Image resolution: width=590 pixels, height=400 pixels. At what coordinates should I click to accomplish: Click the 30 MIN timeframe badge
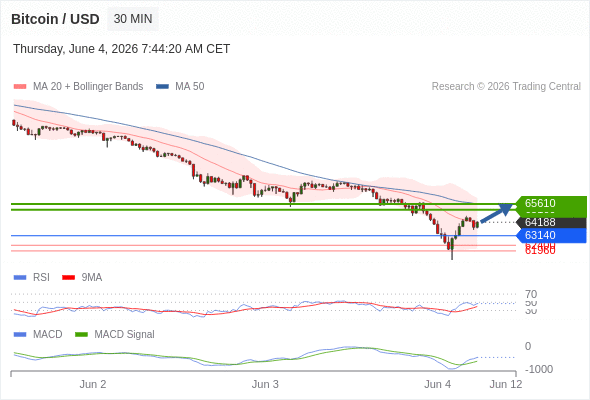pos(133,19)
